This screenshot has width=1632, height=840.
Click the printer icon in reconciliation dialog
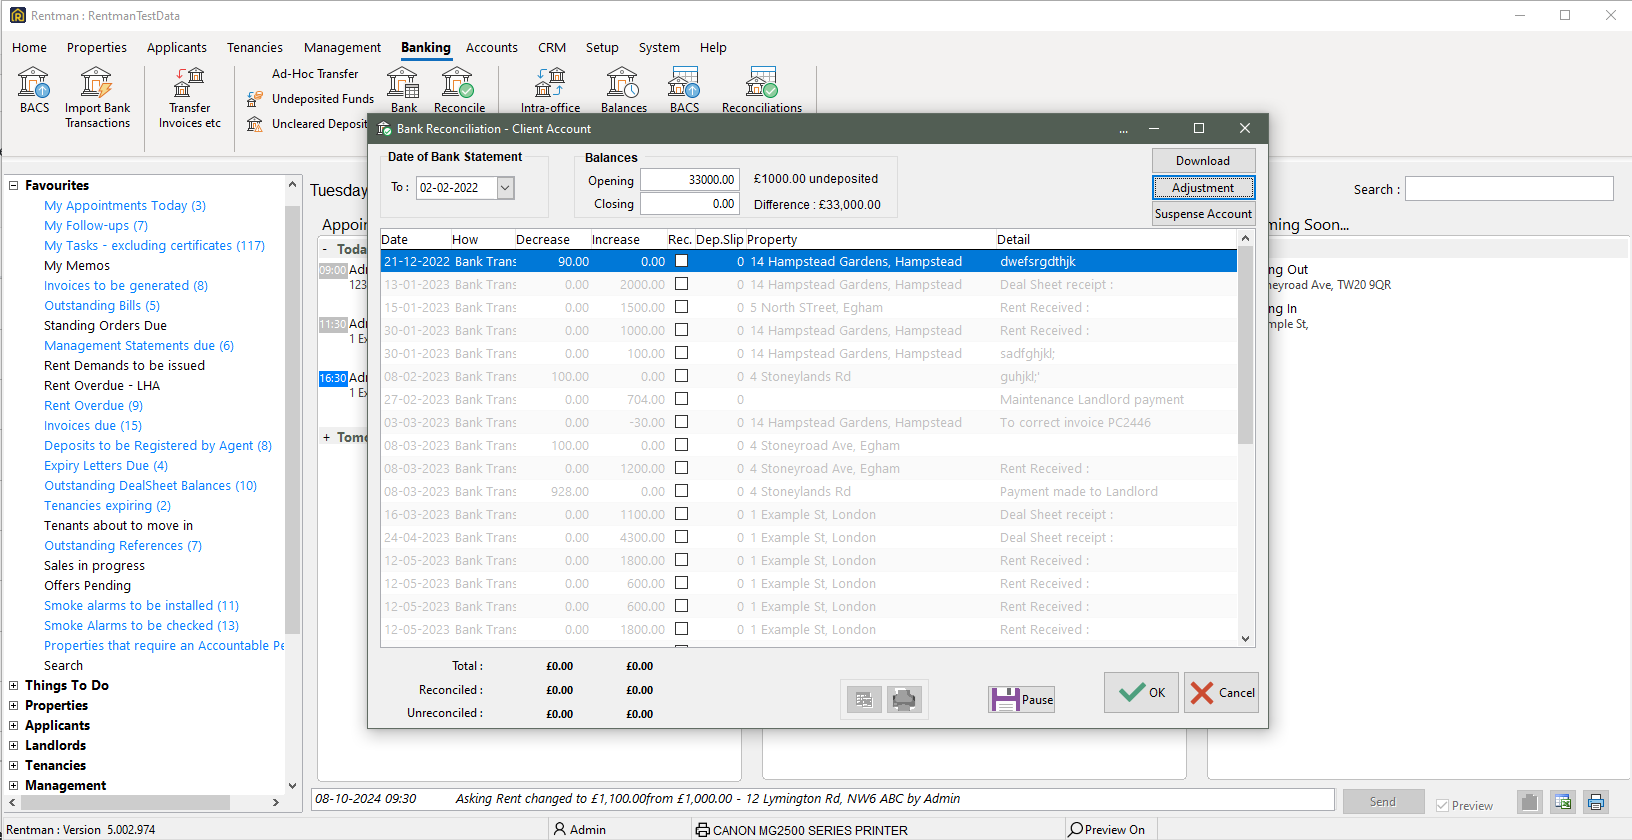[x=904, y=700]
